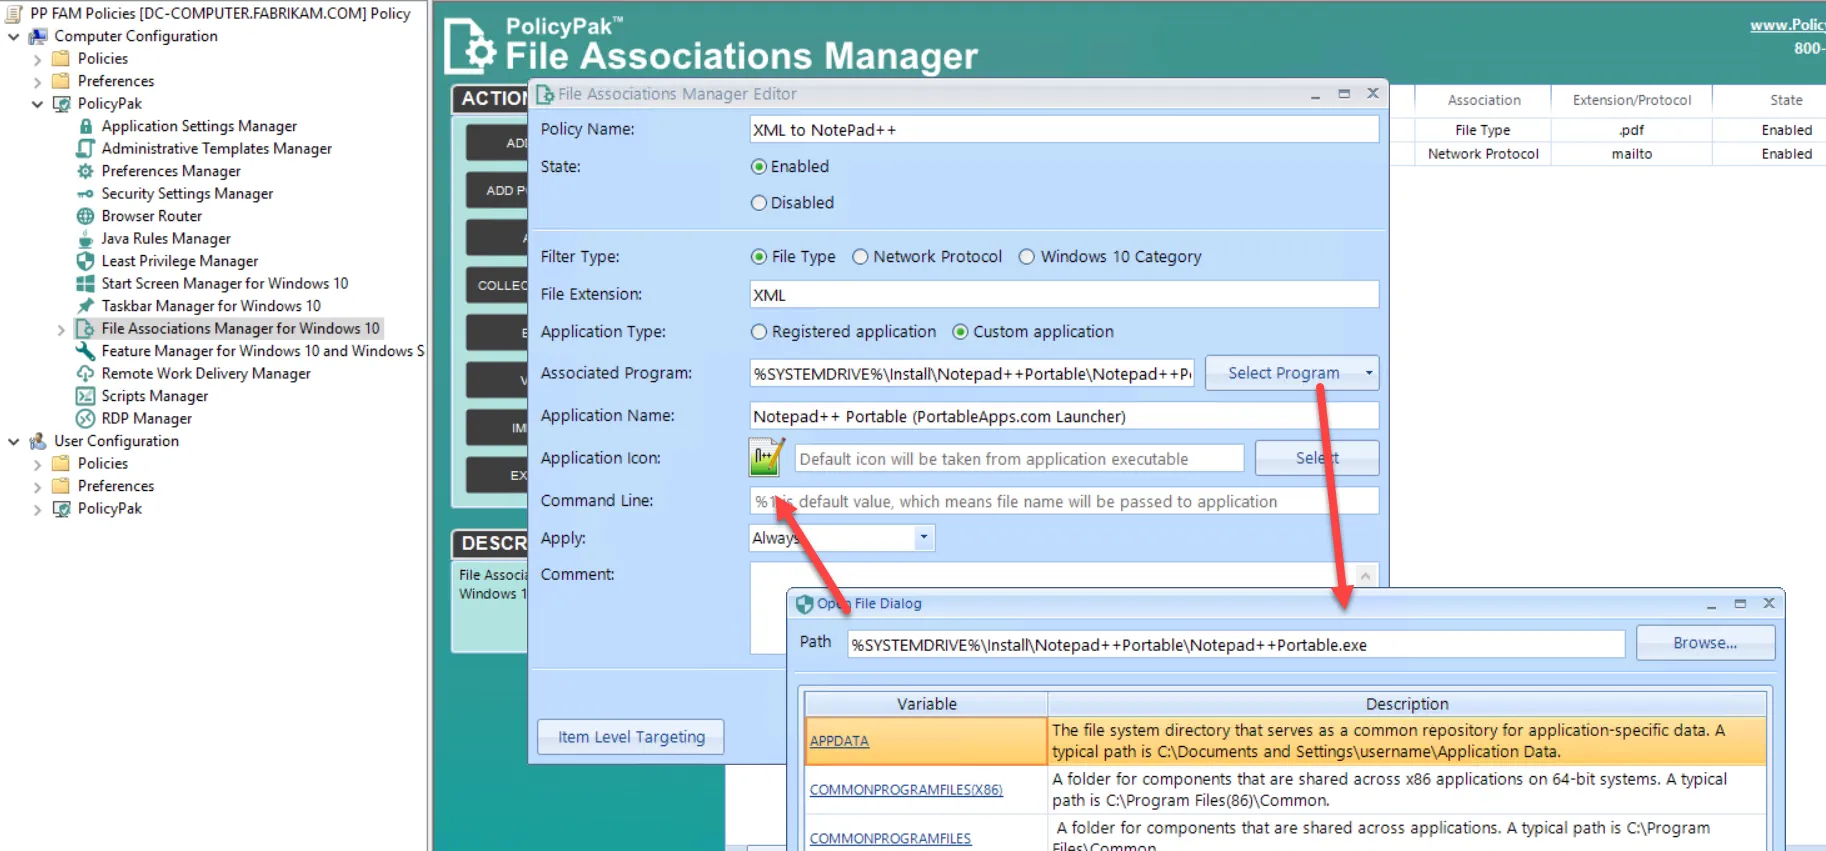Viewport: 1826px width, 851px height.
Task: Click the Comment box scroll up arrow
Action: (1365, 575)
